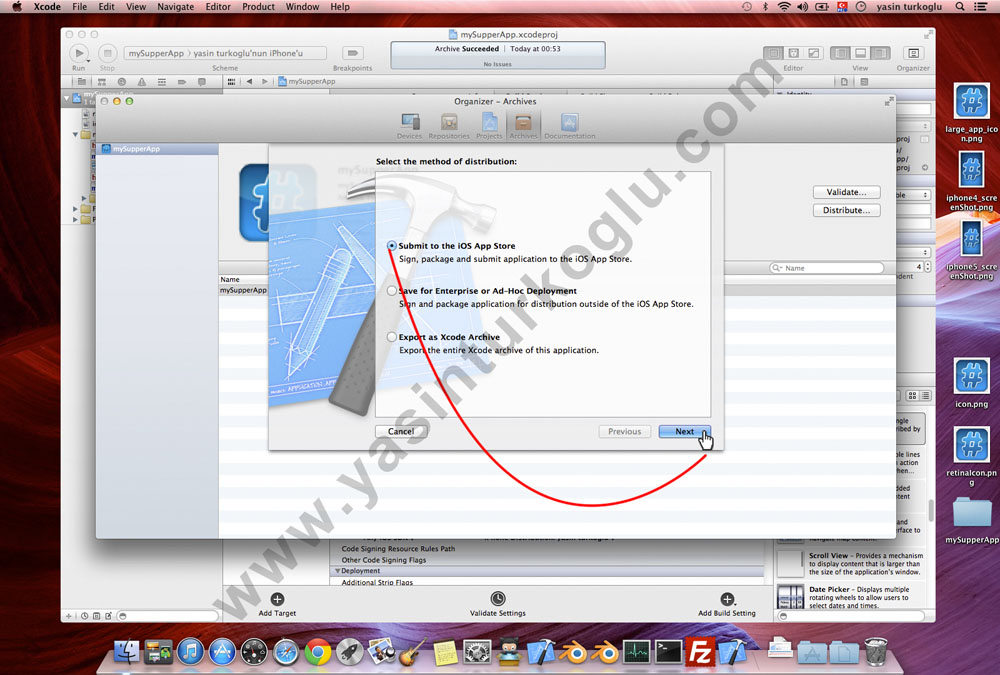This screenshot has height=675, width=1000.
Task: Open the mySupperApp folder on desktop
Action: [x=971, y=520]
